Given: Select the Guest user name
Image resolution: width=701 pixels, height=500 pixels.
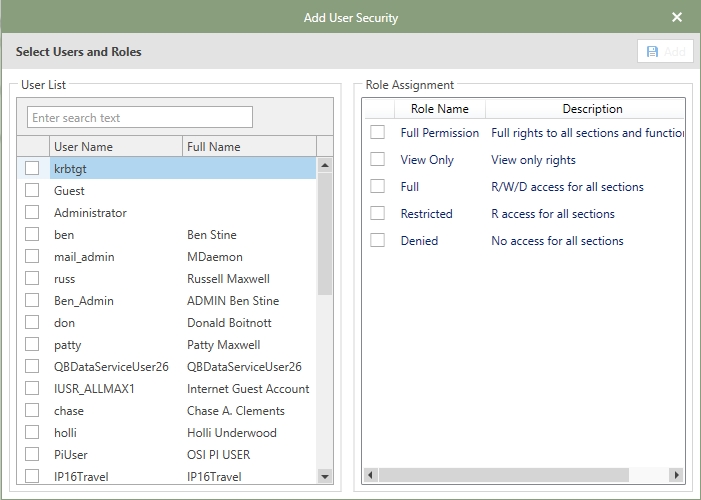Looking at the screenshot, I should [x=69, y=191].
